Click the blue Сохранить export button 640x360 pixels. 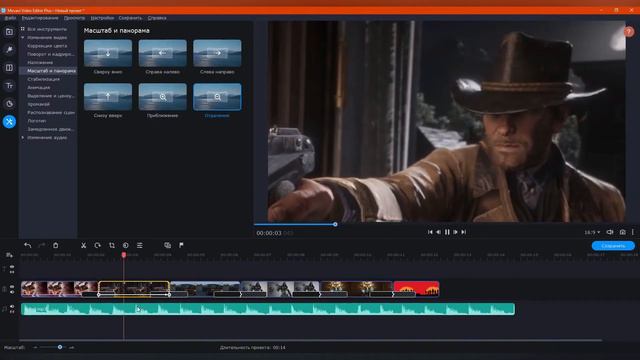613,246
